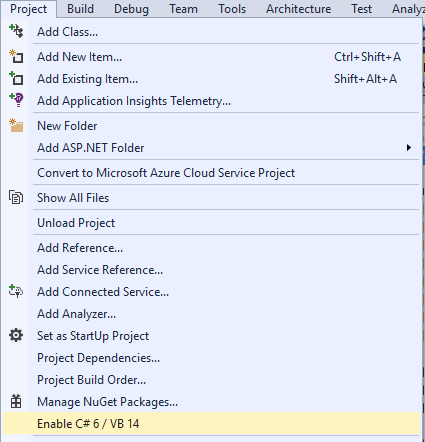The image size is (425, 442).
Task: Open the Architecture menu
Action: point(299,9)
